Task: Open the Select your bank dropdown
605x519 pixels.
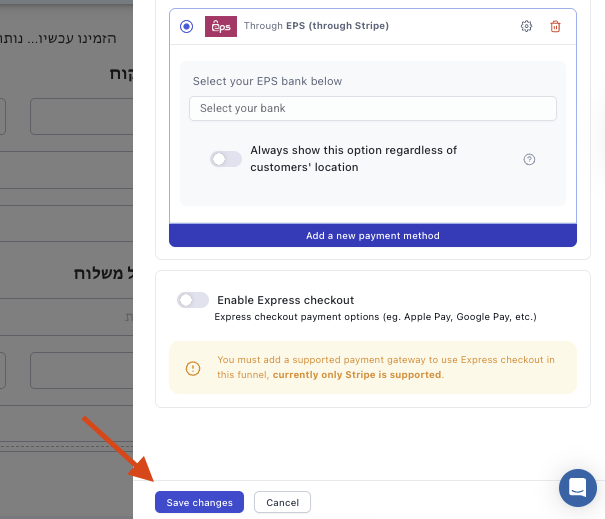Action: 372,108
